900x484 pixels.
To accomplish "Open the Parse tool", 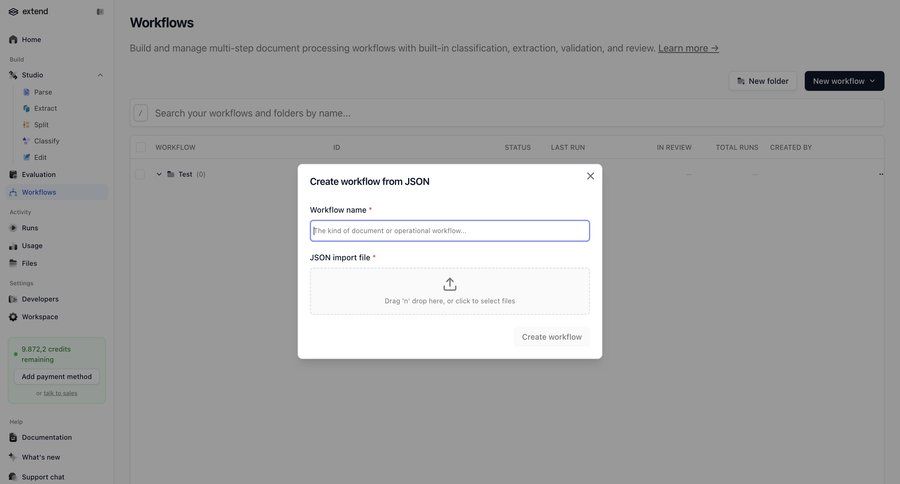I will pos(42,92).
